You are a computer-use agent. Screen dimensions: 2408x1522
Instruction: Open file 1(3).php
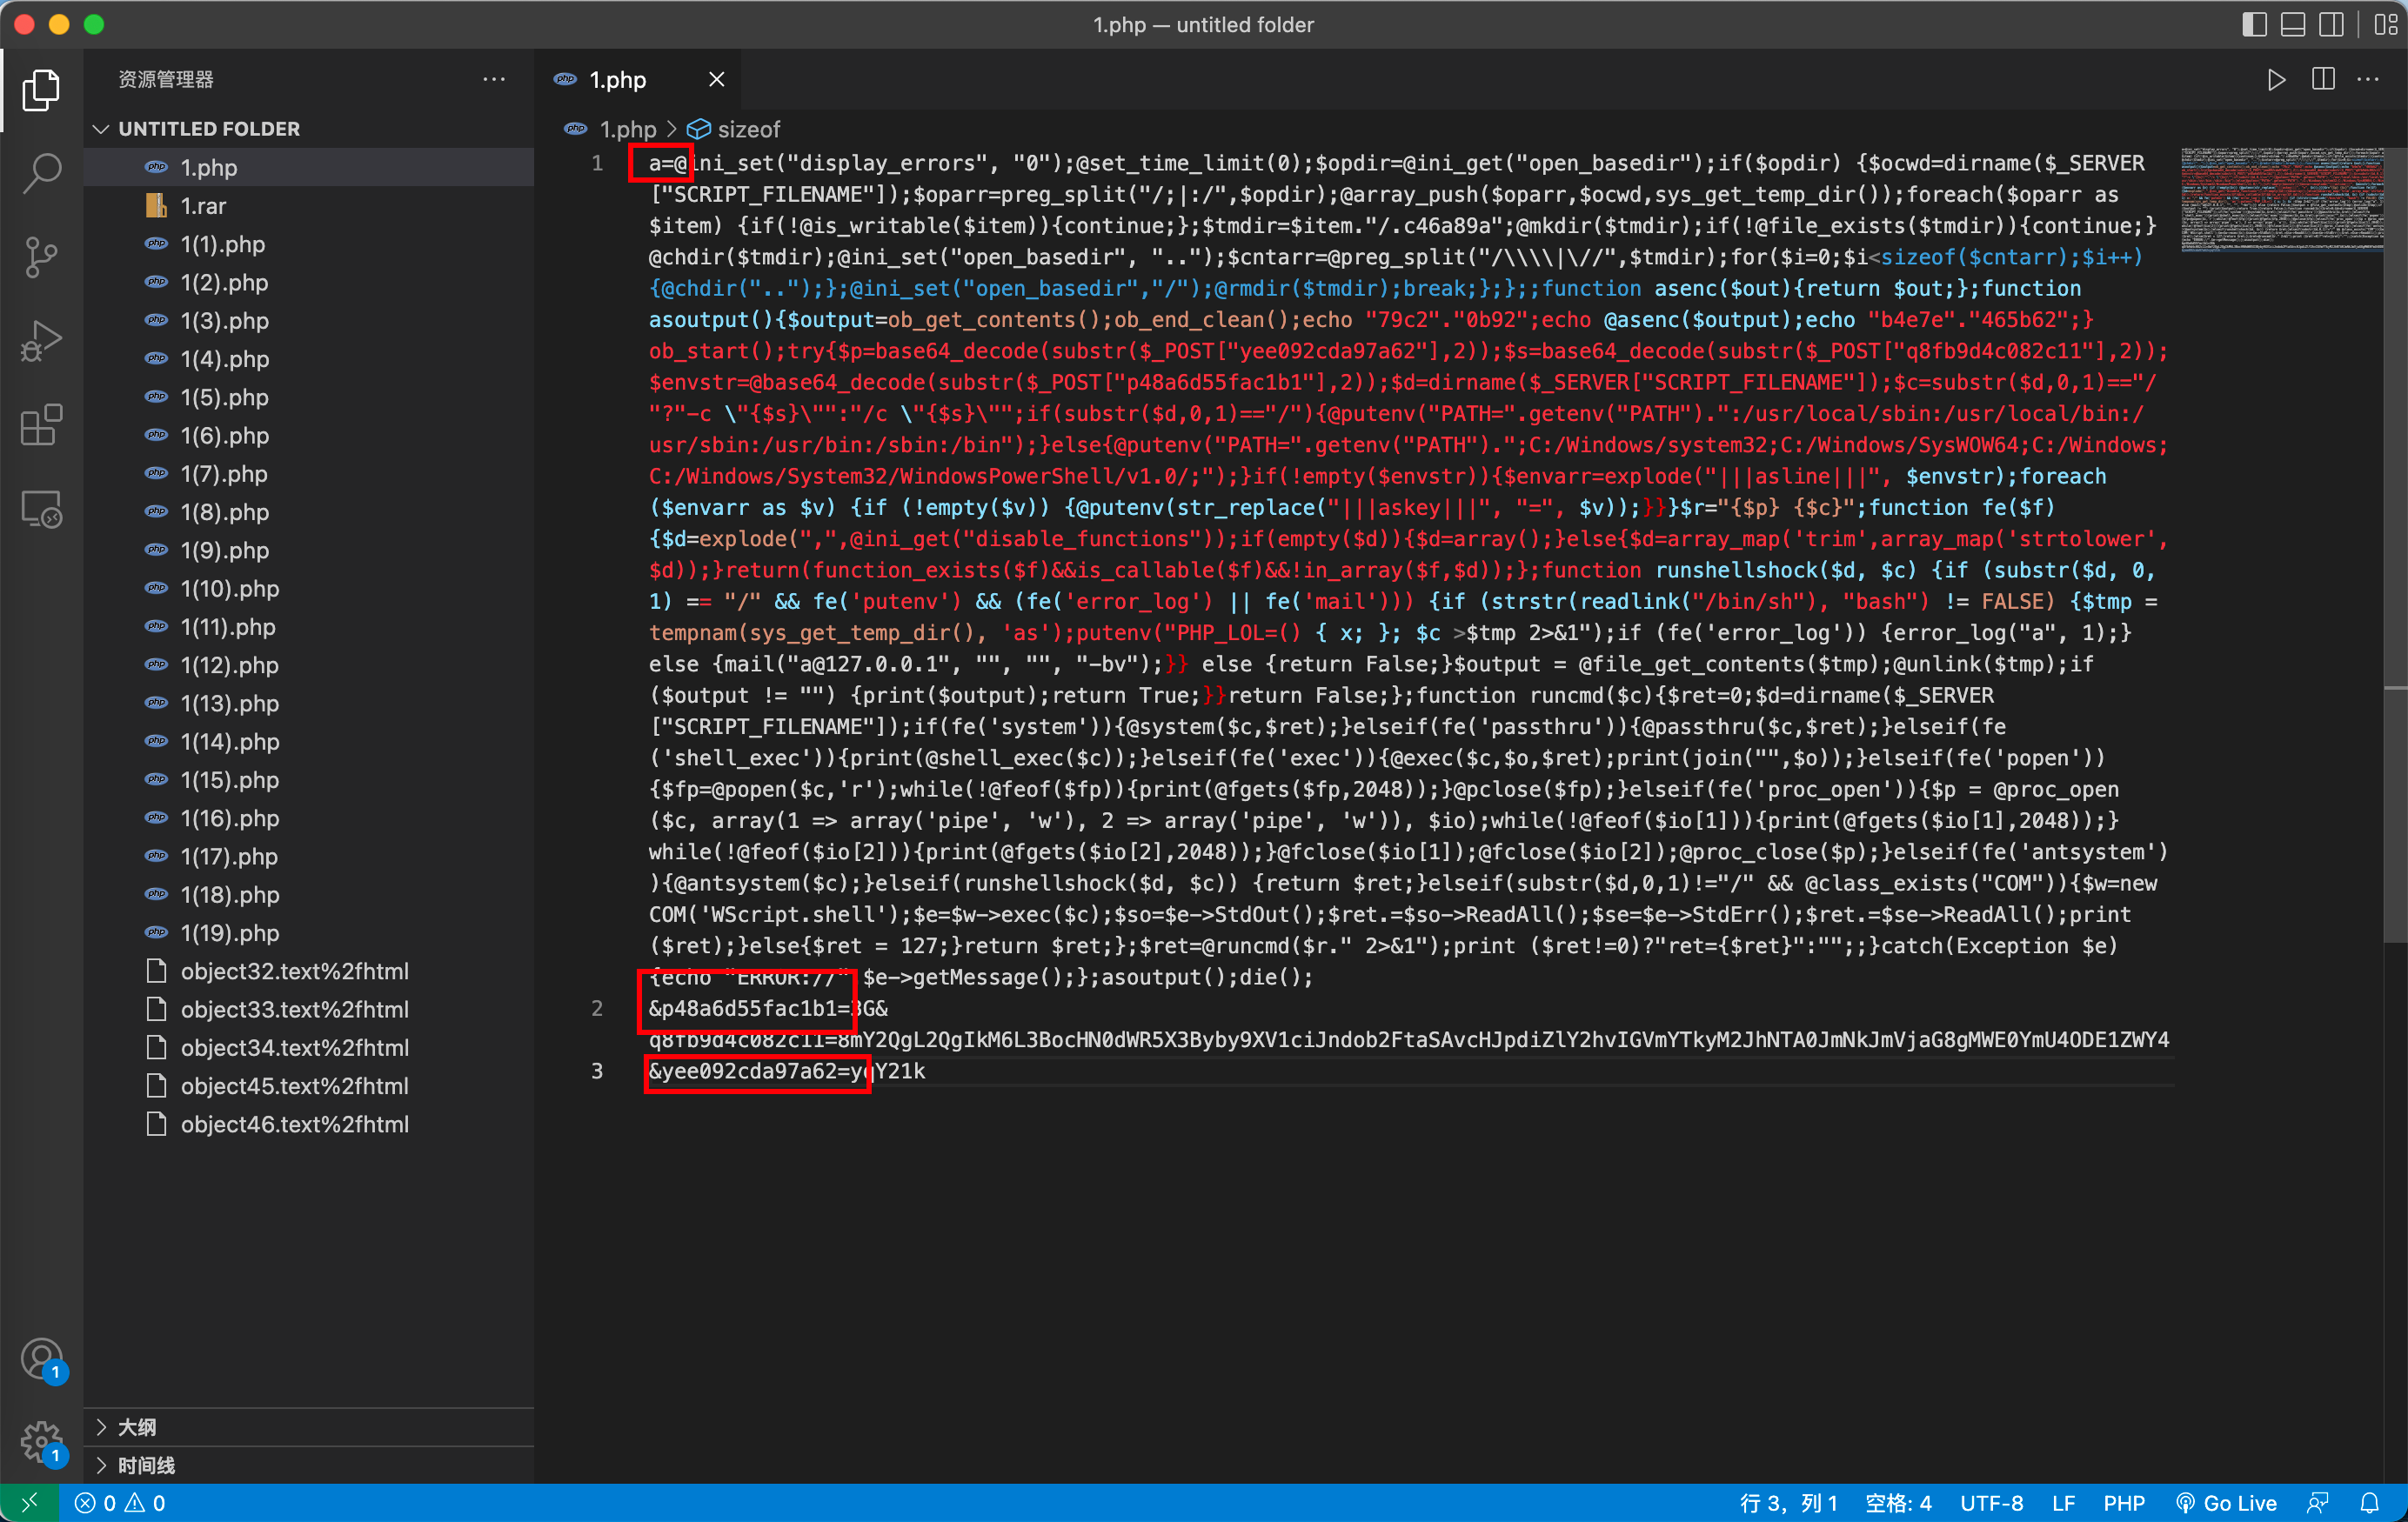tap(308, 321)
